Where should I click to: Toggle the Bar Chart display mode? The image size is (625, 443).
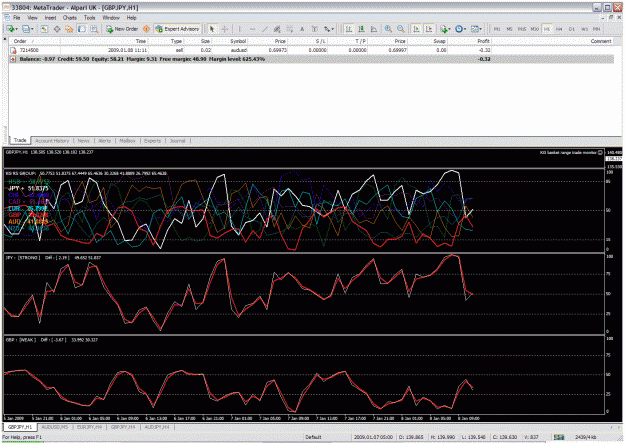click(x=349, y=29)
